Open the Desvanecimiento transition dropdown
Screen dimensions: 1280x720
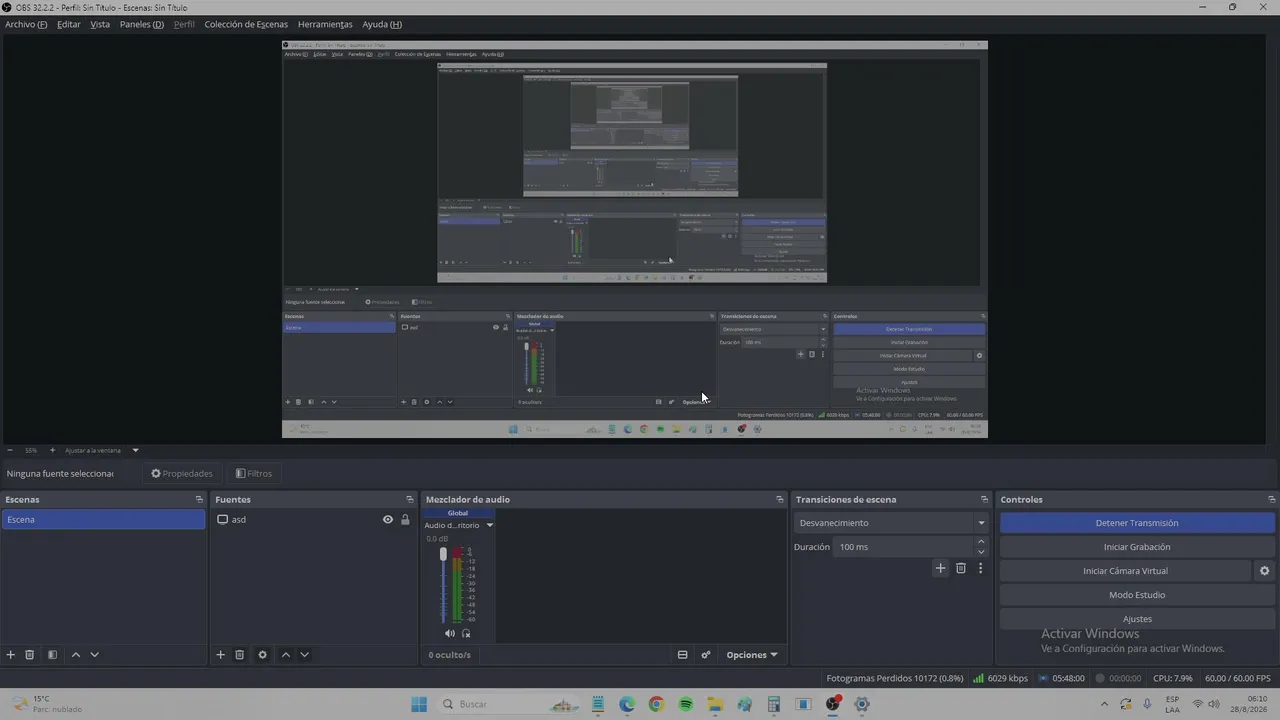892,523
